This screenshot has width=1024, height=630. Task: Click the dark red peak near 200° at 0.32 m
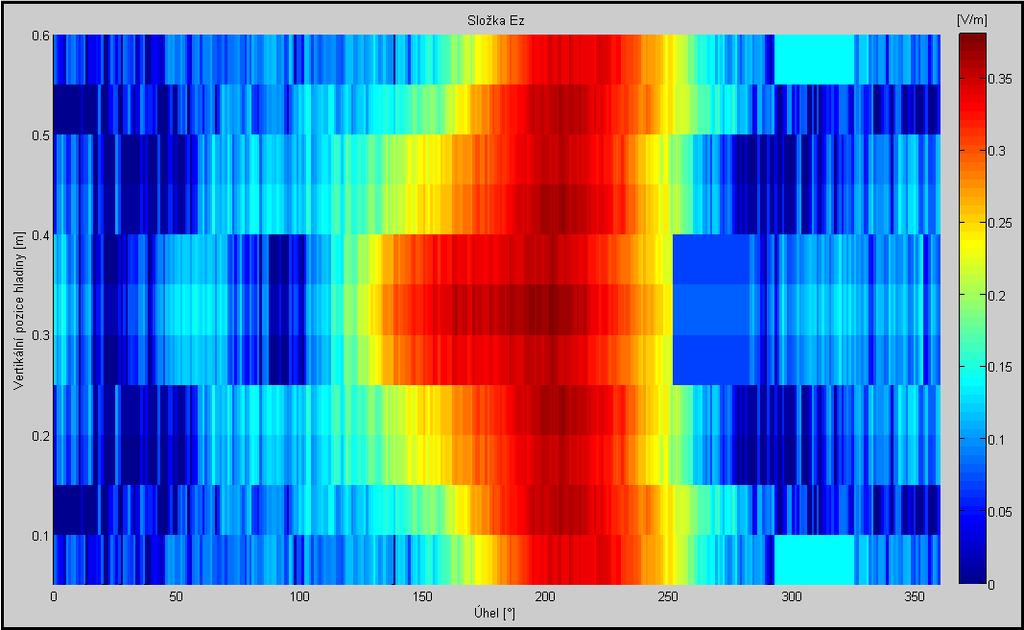click(545, 309)
